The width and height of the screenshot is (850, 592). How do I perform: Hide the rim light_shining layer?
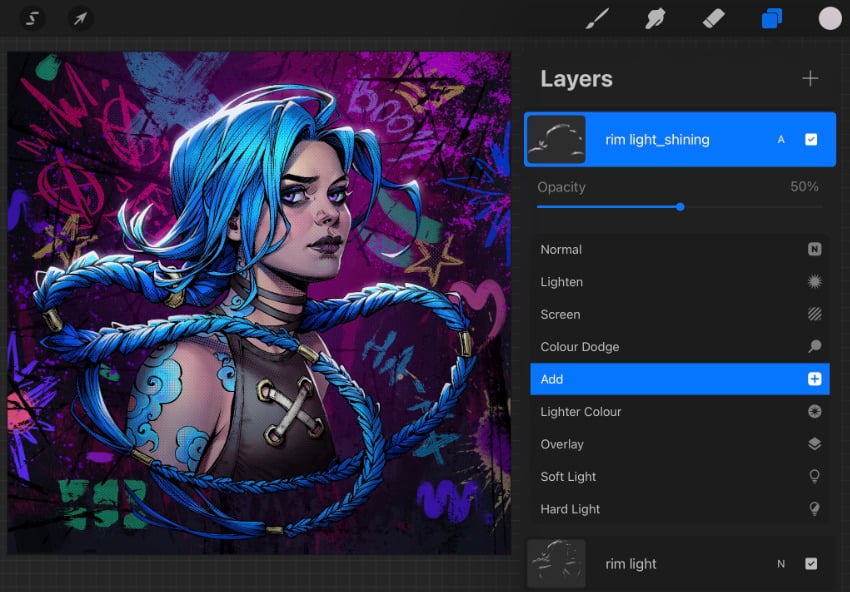(811, 139)
